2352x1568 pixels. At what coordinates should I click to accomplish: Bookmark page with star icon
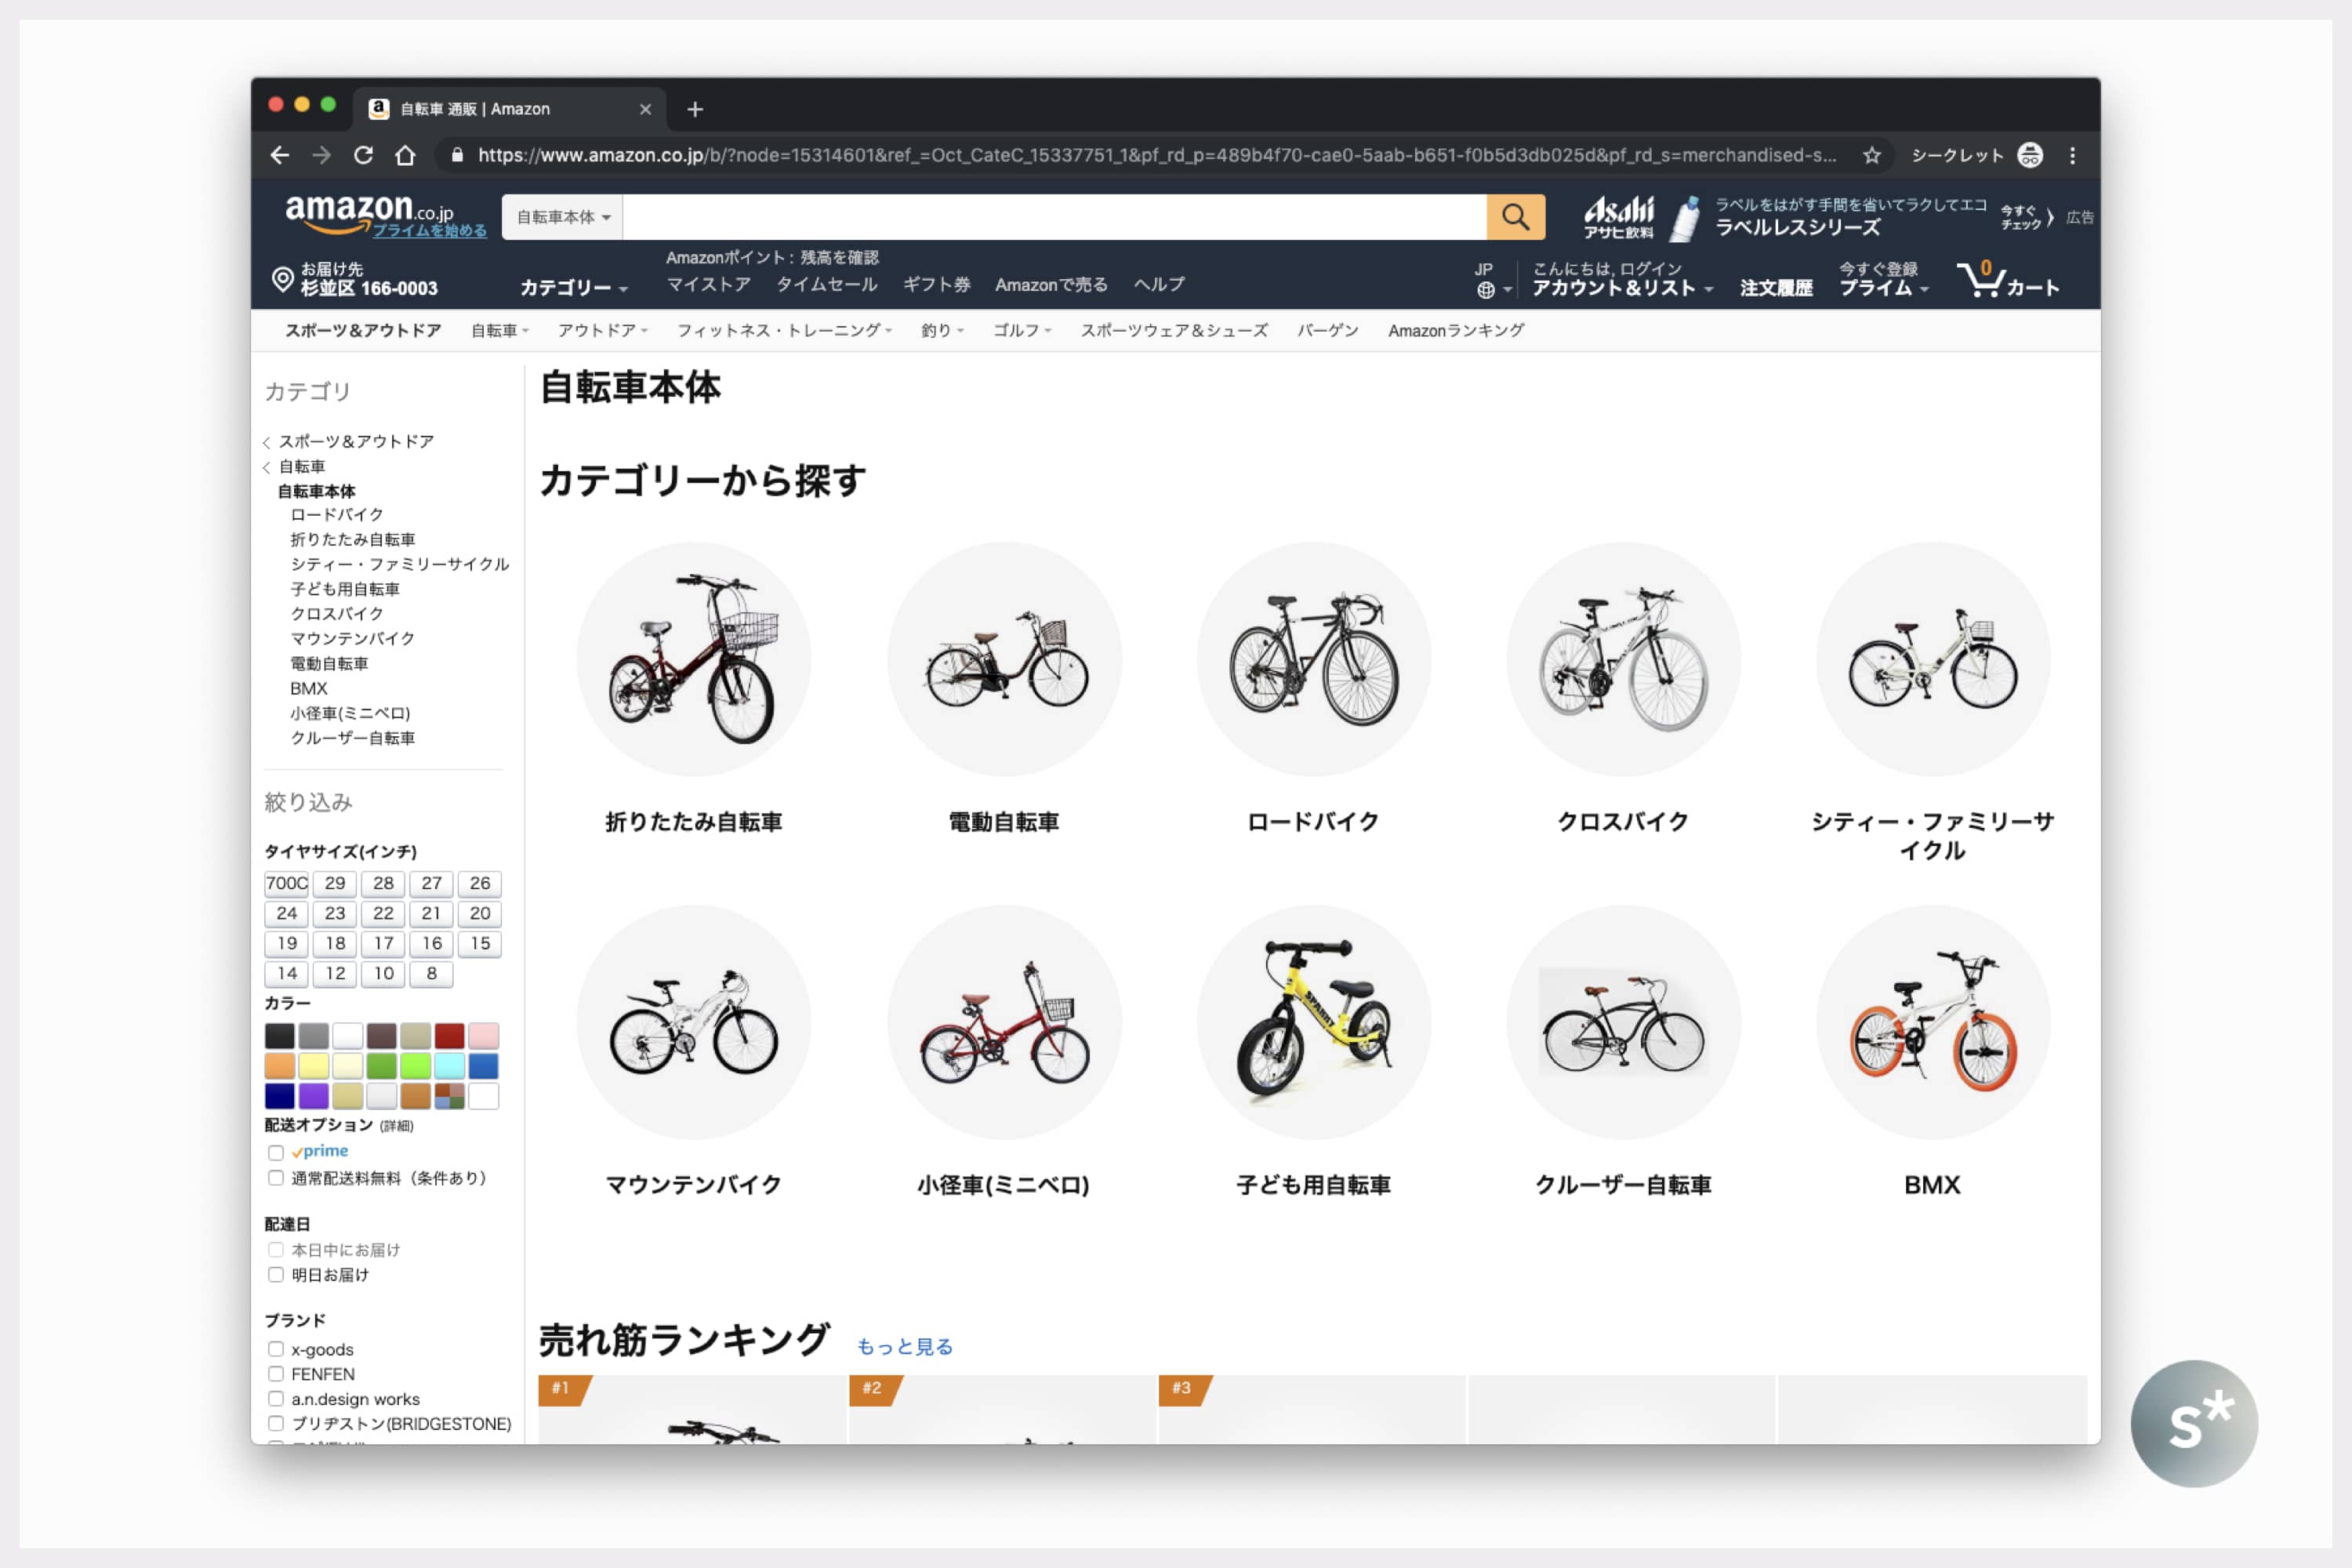click(x=1872, y=155)
